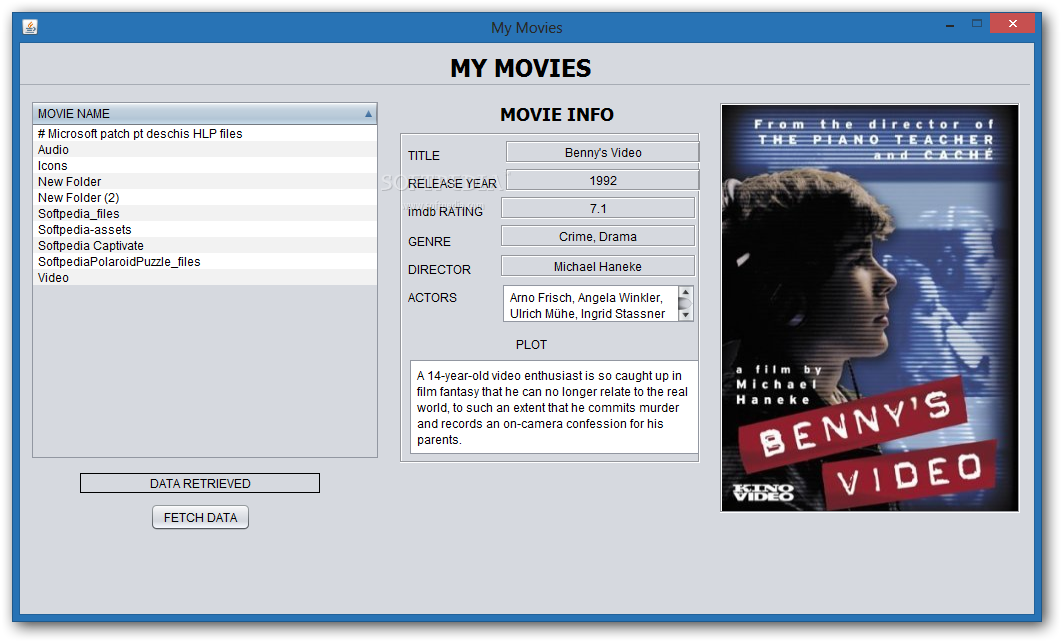Screen dimensions: 1062x642
Task: Click the plot description text area
Action: 554,407
